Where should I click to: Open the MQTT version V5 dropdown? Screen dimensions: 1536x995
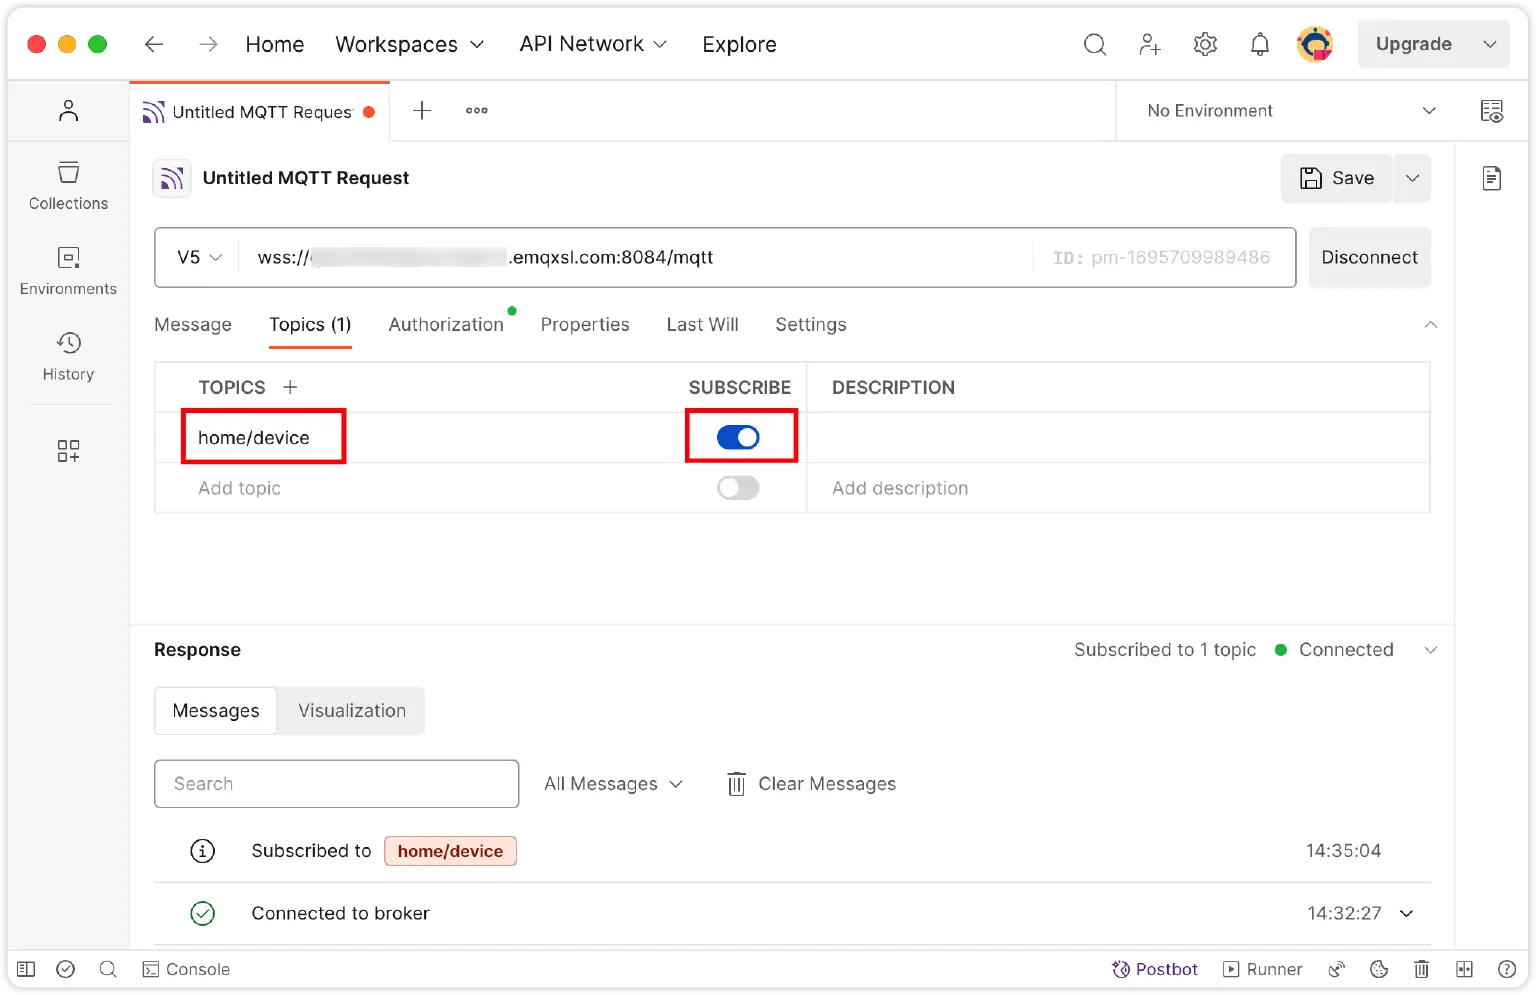197,257
